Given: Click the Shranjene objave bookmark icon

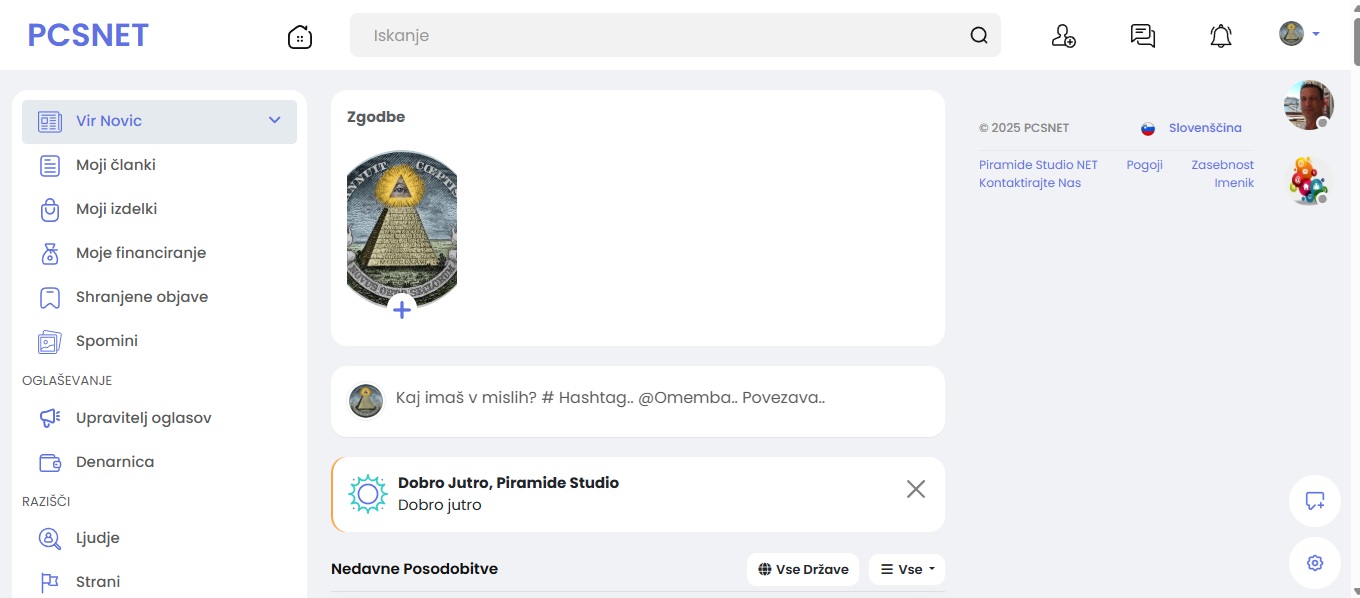Looking at the screenshot, I should [50, 298].
